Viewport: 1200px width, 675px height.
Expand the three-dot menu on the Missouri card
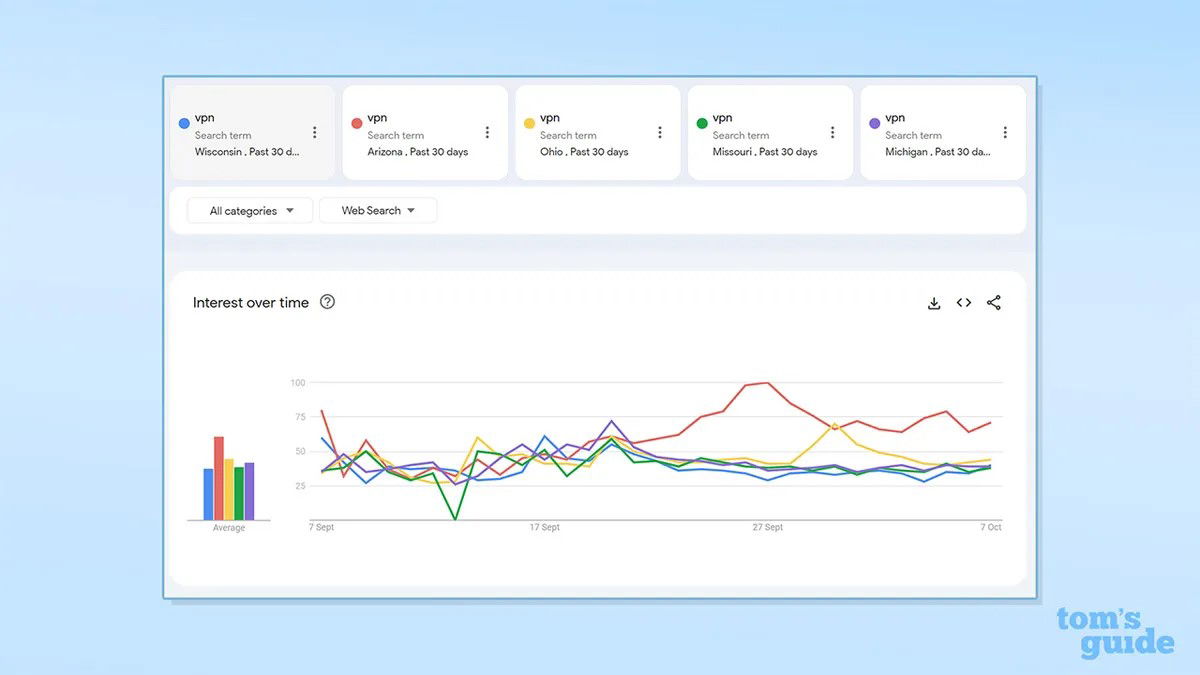click(x=831, y=131)
